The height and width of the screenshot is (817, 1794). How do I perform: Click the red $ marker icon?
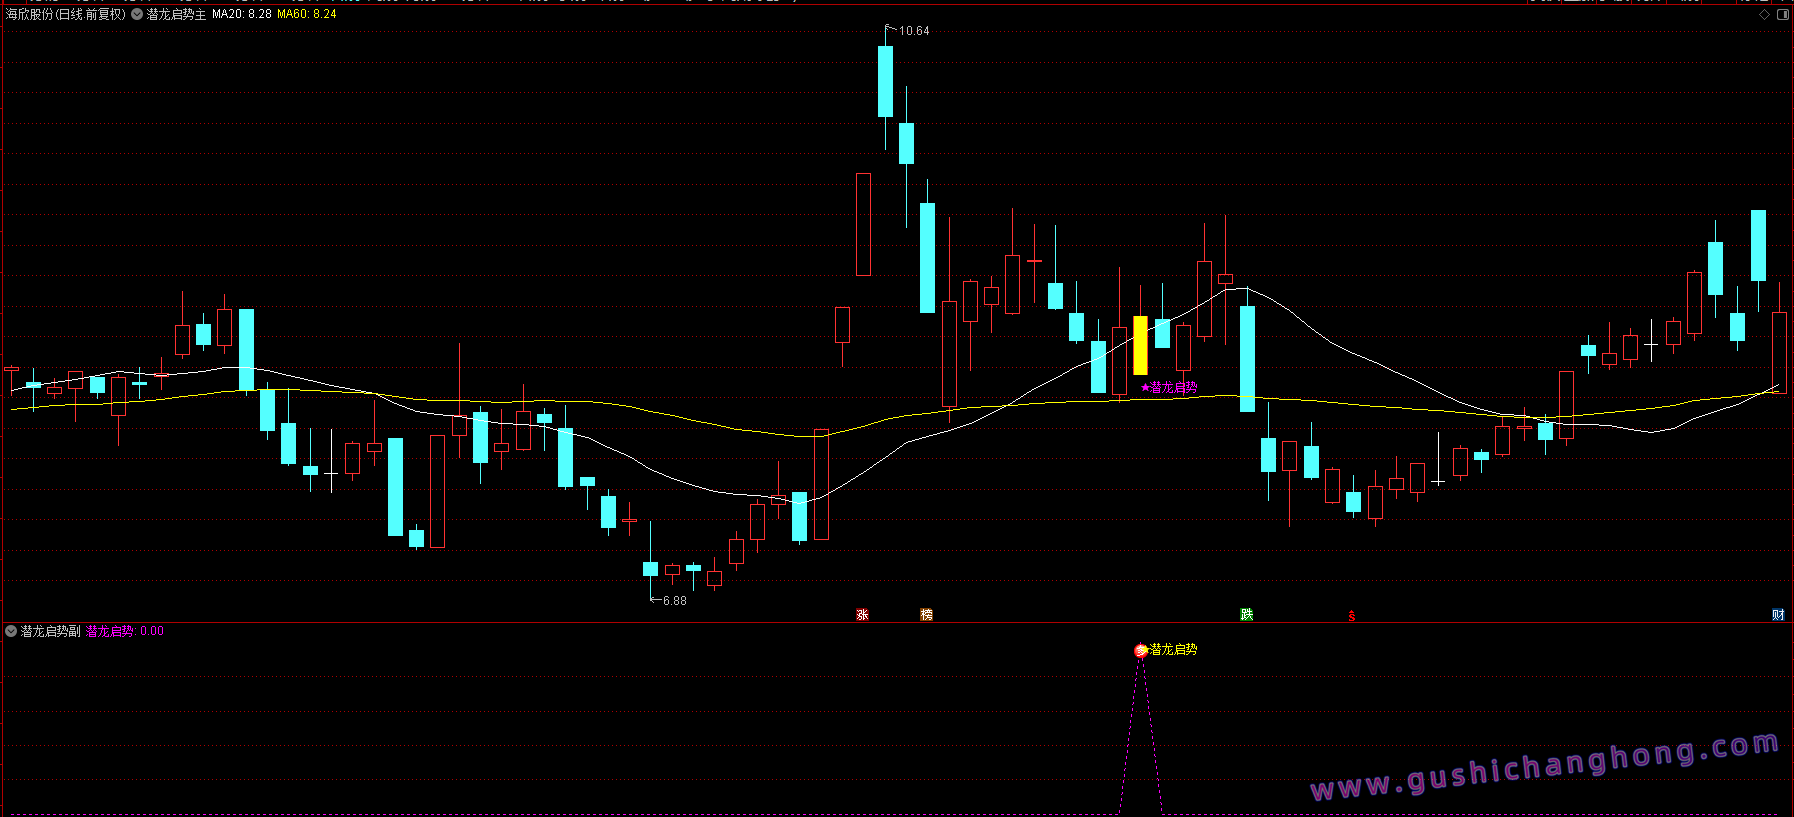click(x=1352, y=616)
